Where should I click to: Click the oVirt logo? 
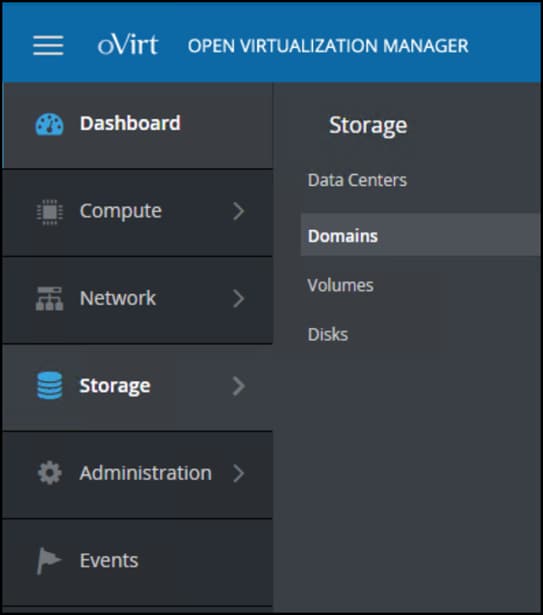[128, 45]
